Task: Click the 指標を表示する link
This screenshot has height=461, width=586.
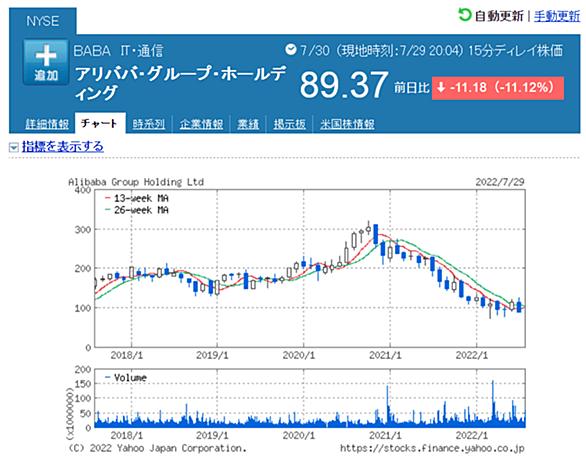Action: [x=63, y=146]
